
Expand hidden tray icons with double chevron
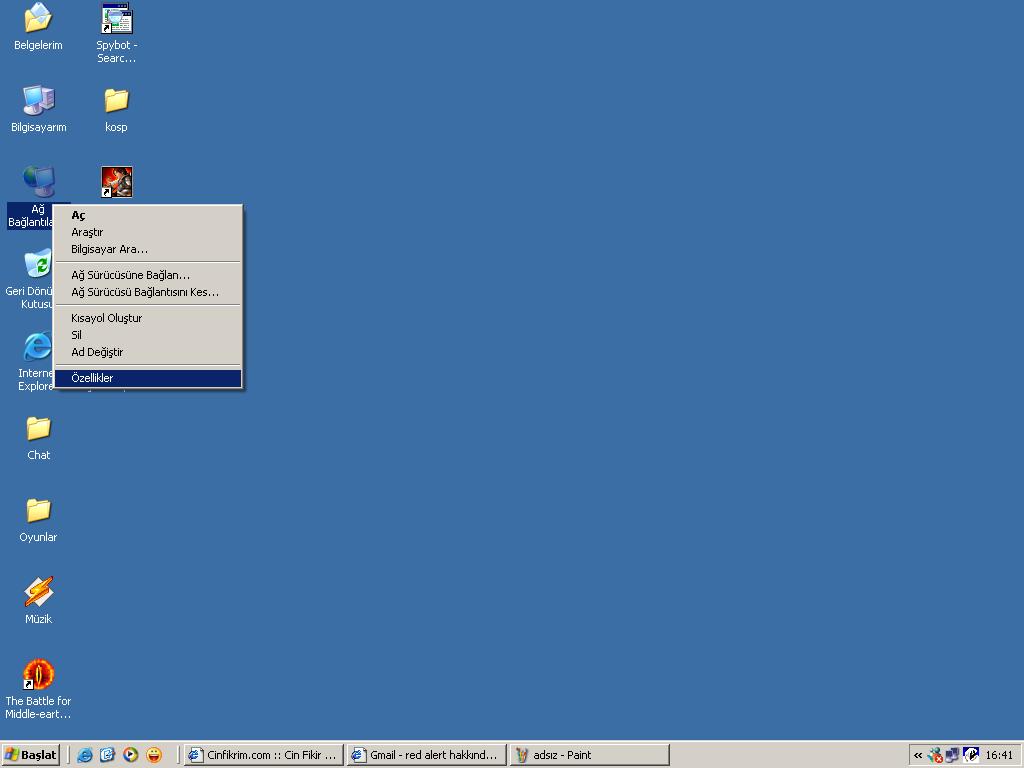[x=918, y=755]
